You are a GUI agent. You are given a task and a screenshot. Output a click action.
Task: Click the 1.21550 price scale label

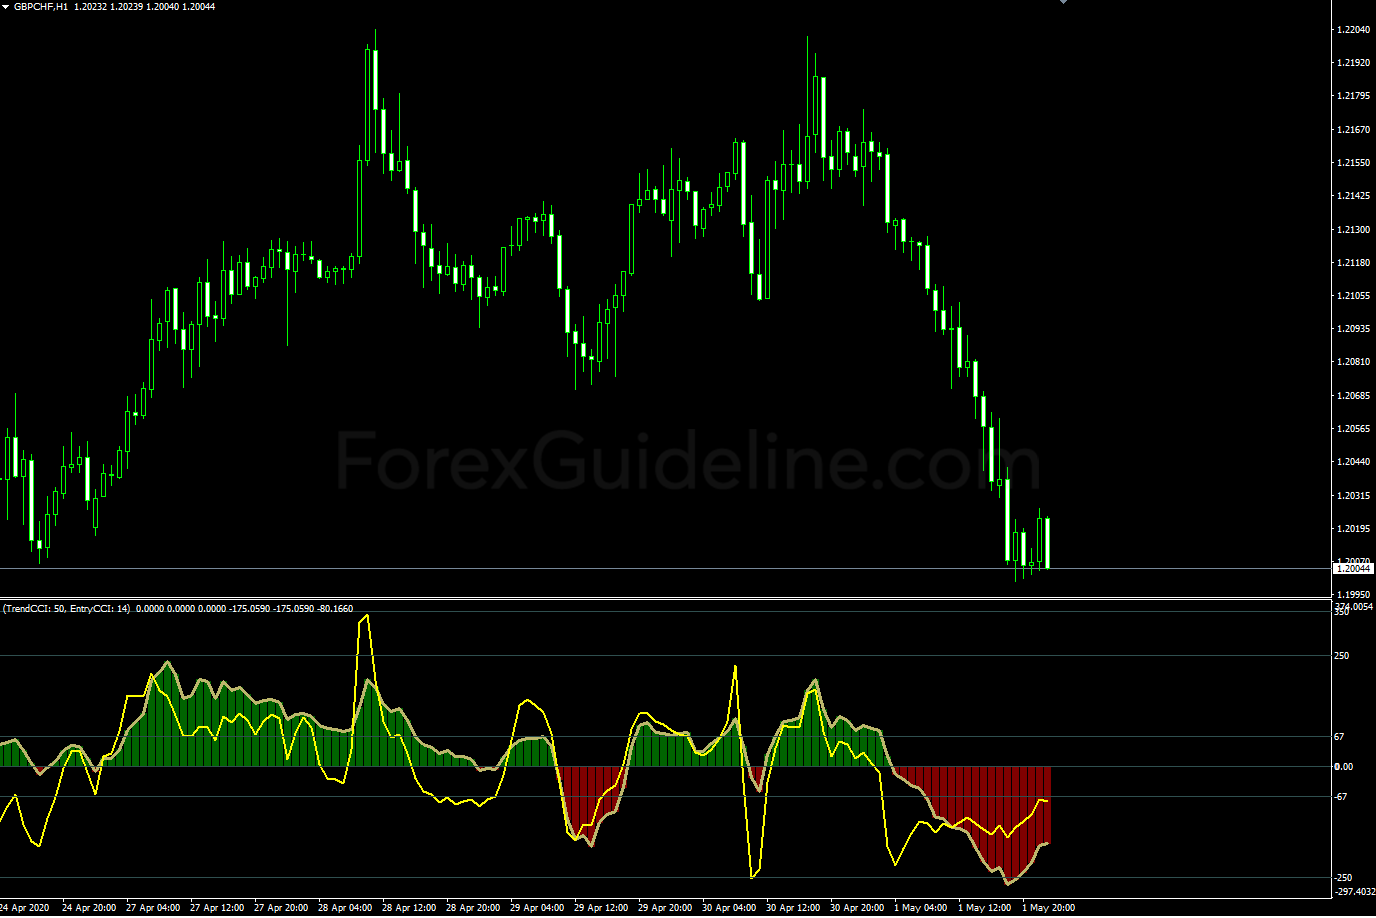[1353, 162]
